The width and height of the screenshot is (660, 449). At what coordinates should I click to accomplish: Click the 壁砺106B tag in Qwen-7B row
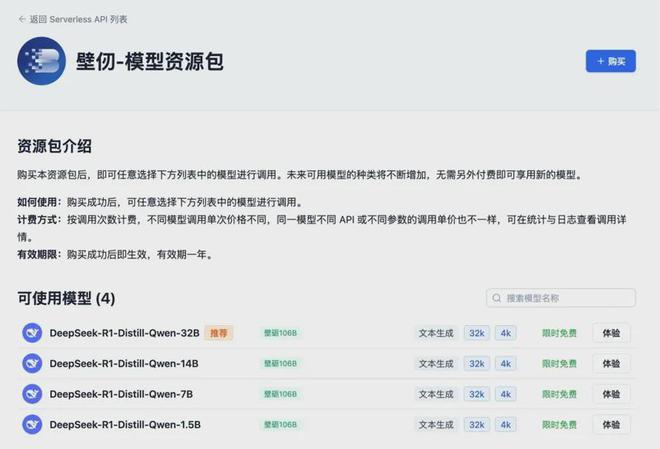point(280,394)
